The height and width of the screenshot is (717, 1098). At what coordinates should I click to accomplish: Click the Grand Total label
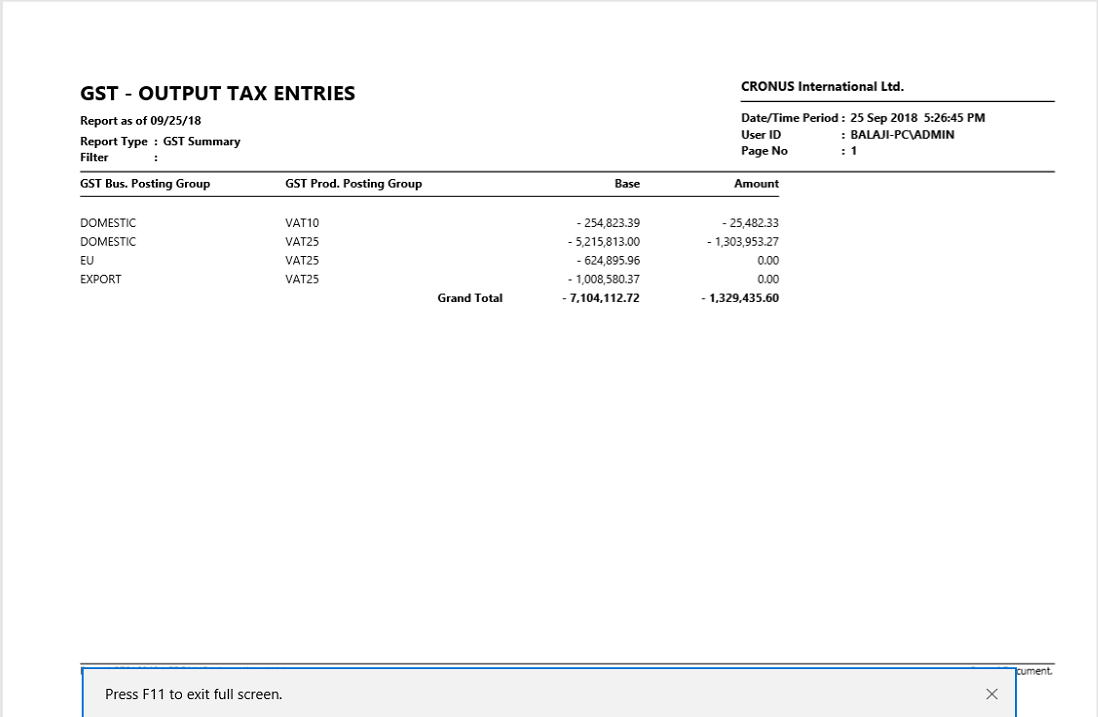470,298
